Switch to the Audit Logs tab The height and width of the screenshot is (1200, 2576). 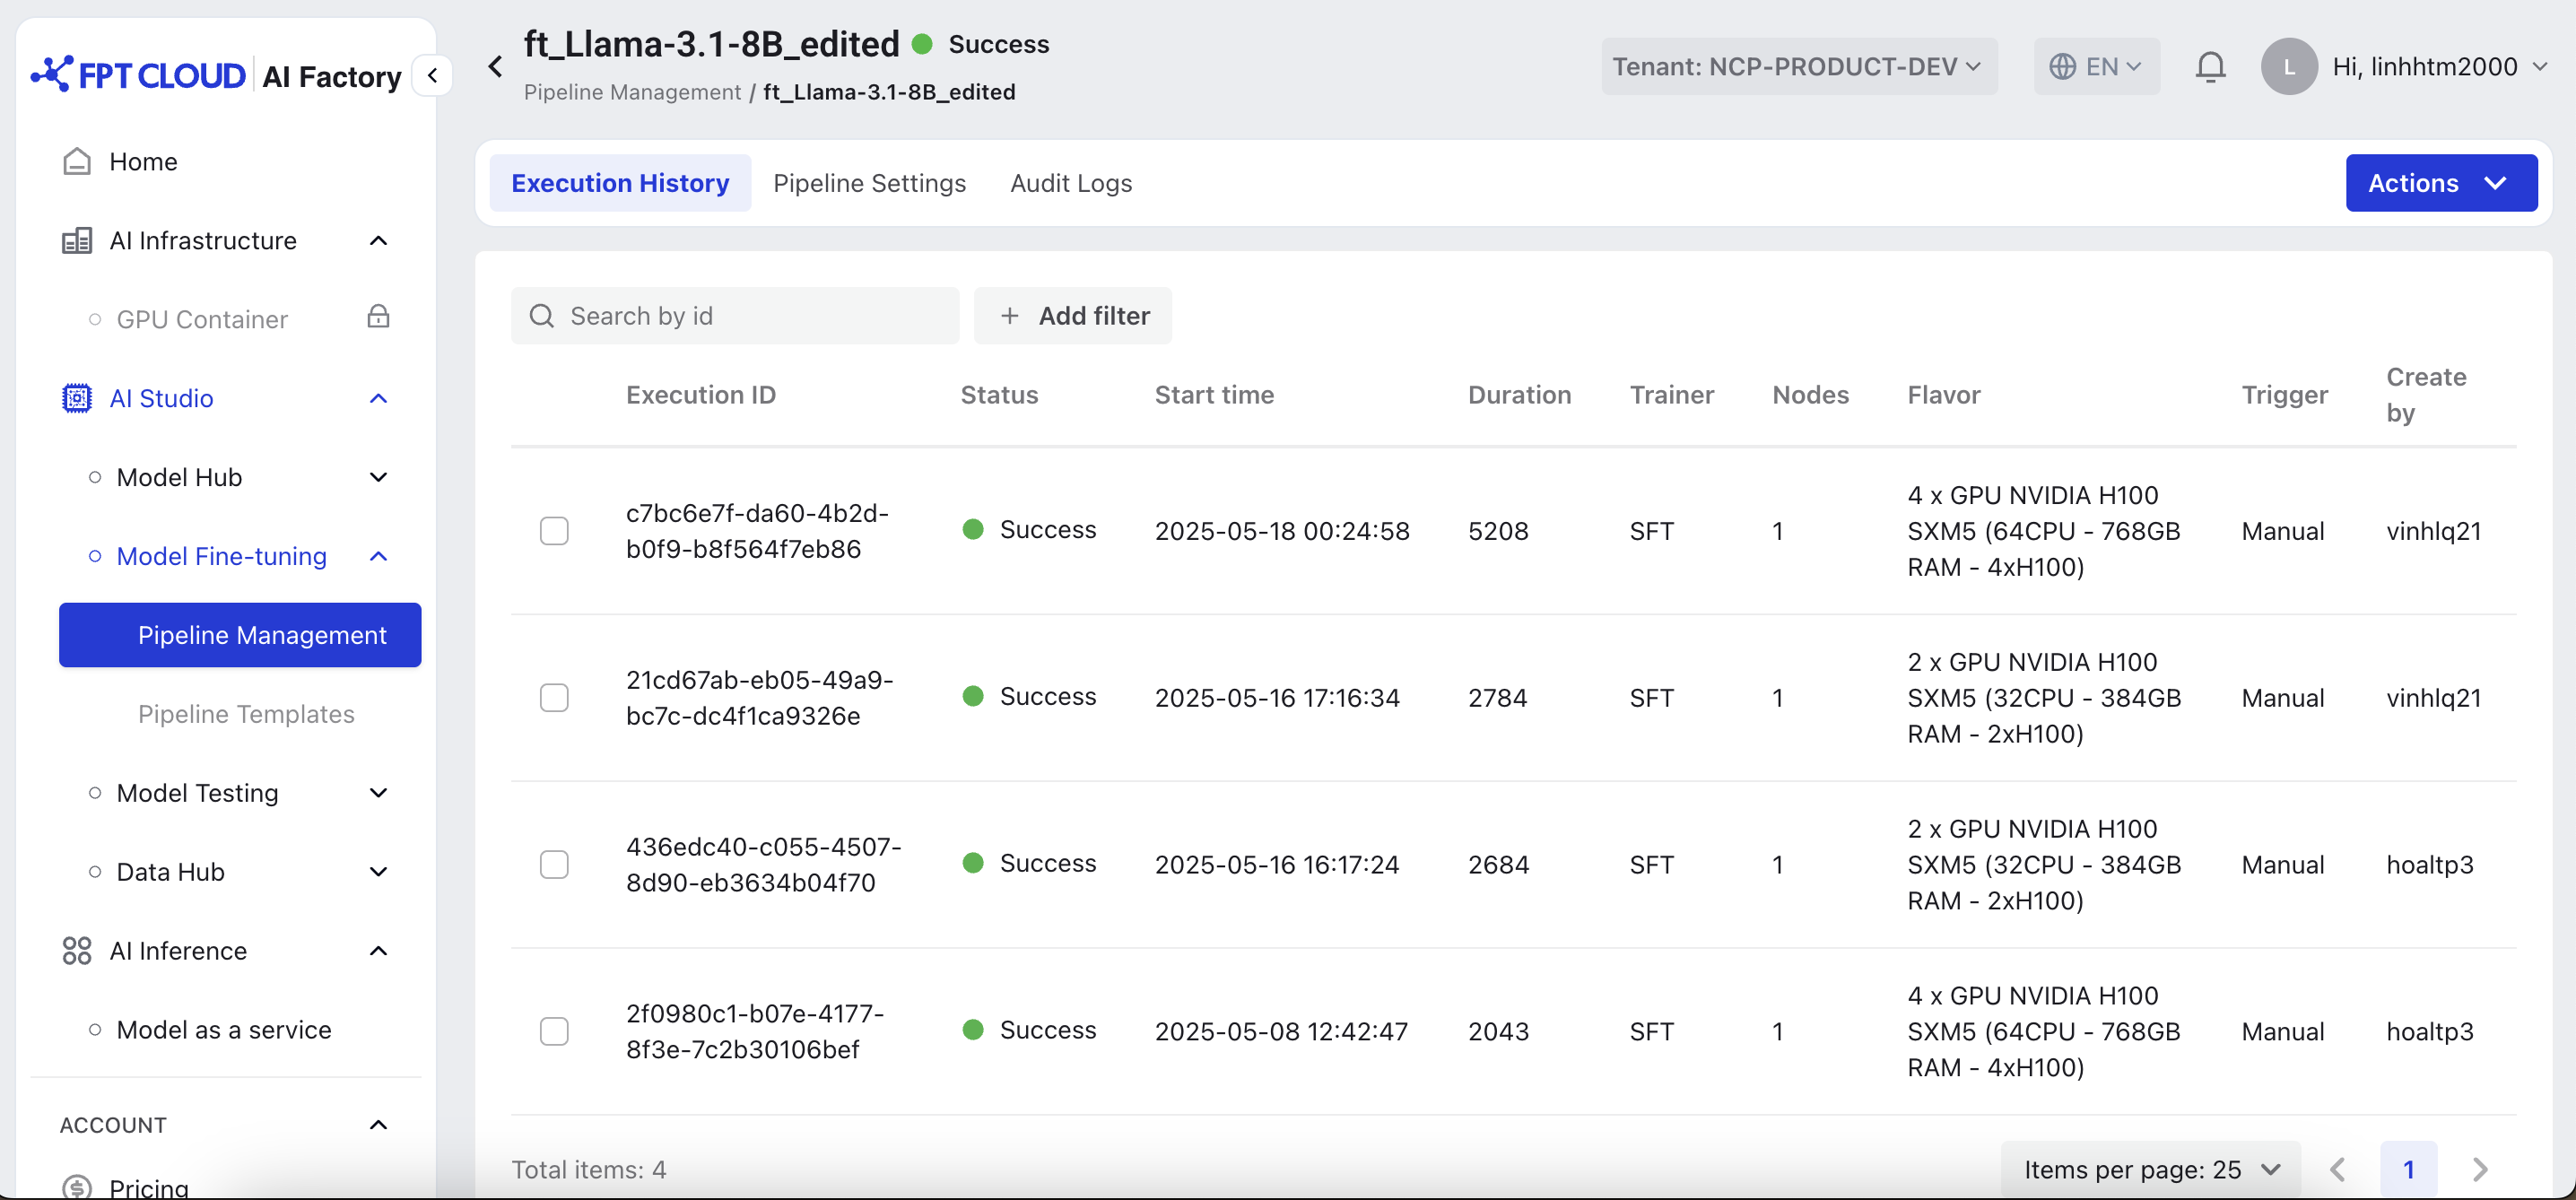coord(1071,183)
